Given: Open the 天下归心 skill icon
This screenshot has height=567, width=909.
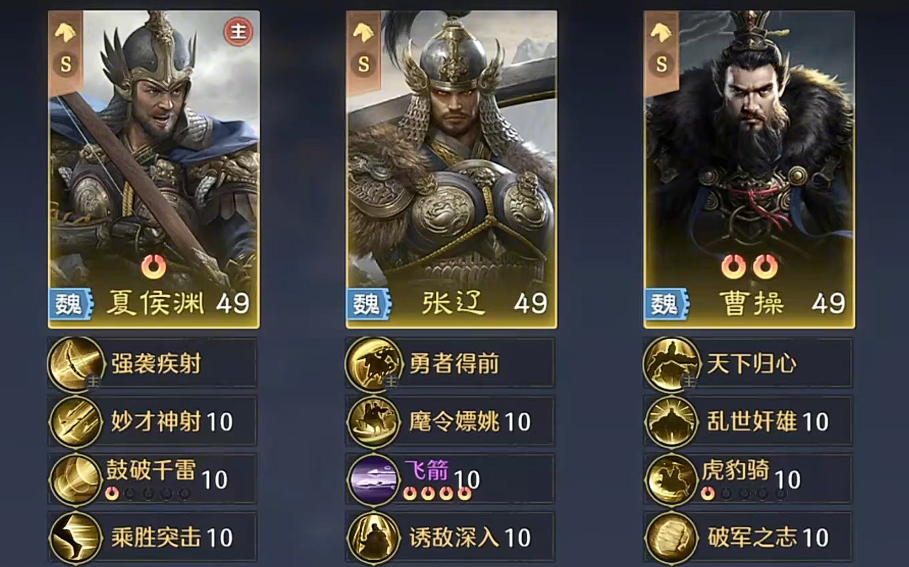Looking at the screenshot, I should 670,364.
